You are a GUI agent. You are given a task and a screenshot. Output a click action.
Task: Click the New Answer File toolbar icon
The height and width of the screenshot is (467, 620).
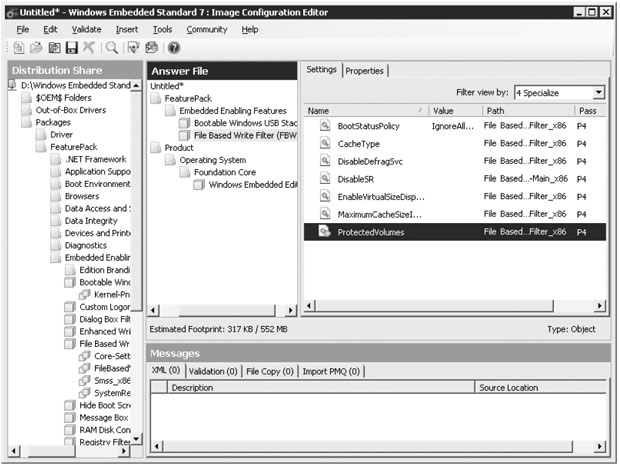click(18, 48)
